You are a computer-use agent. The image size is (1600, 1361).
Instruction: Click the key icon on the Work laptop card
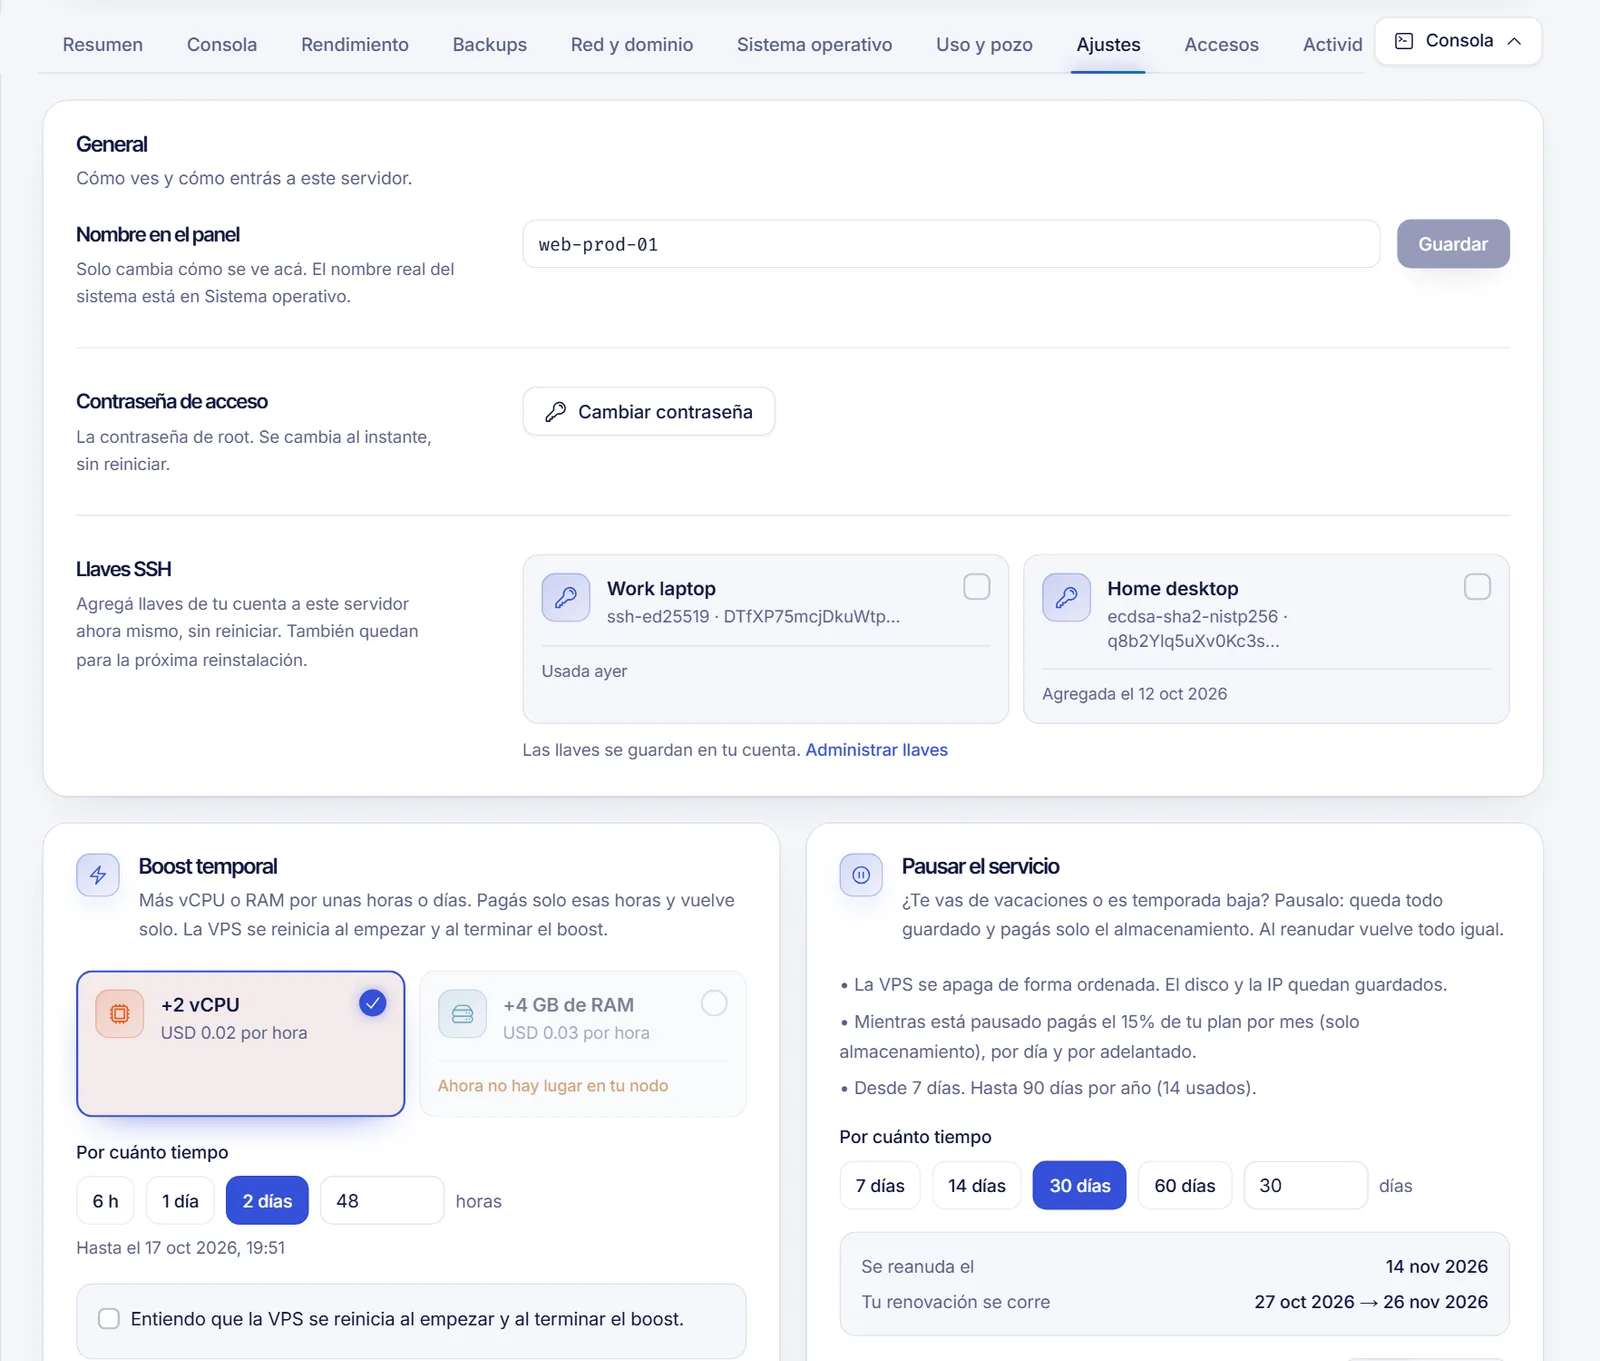tap(566, 598)
